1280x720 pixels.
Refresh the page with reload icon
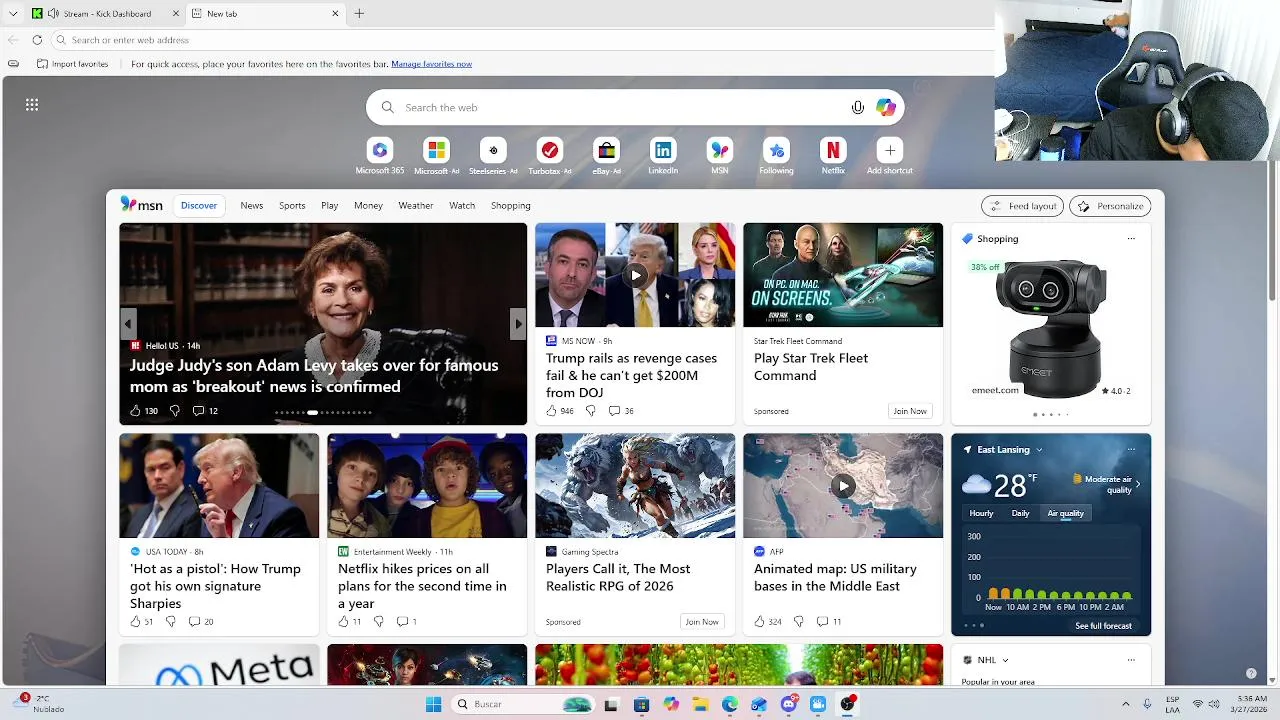[37, 40]
